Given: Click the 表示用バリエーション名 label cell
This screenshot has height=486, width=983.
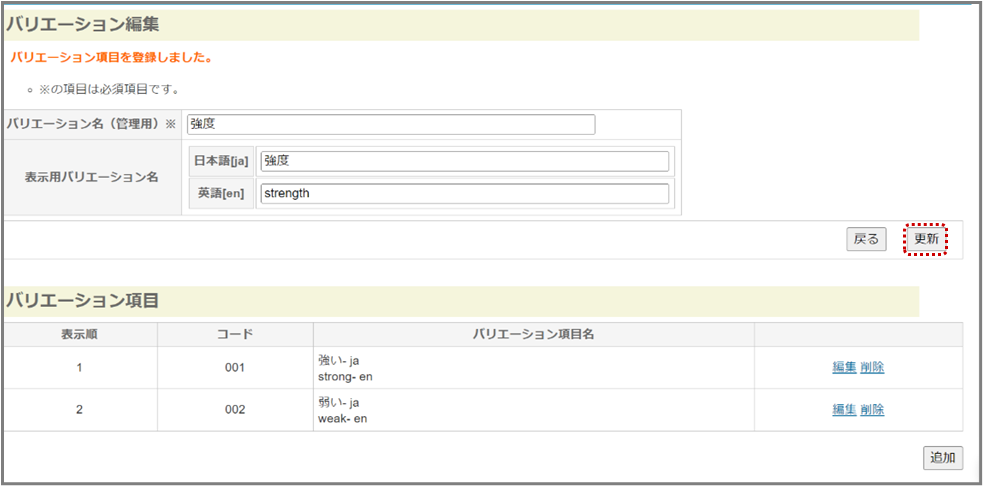Looking at the screenshot, I should click(x=92, y=177).
